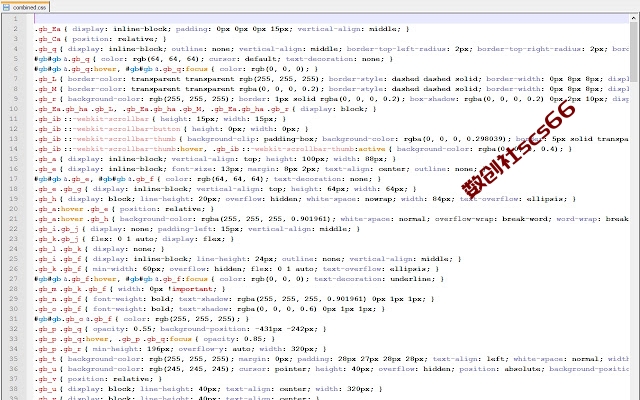
Task: Click the ".gb_M" selector on line 8
Action: pyautogui.click(x=45, y=89)
